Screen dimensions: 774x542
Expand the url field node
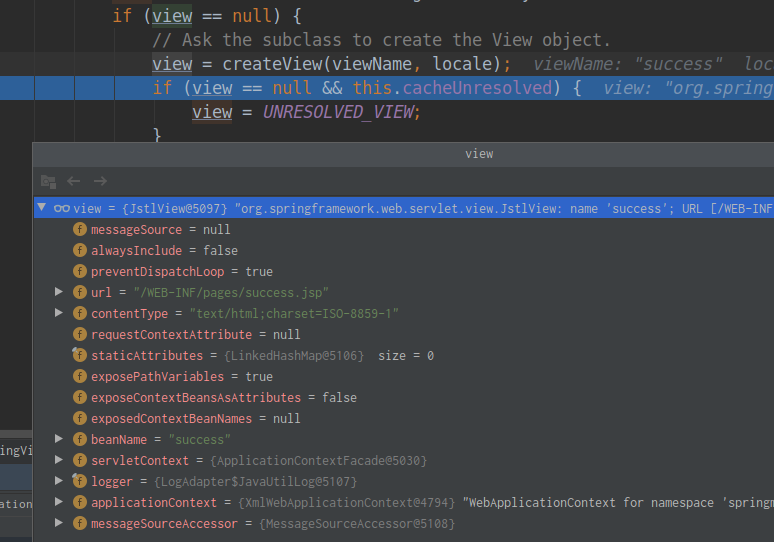pos(59,293)
